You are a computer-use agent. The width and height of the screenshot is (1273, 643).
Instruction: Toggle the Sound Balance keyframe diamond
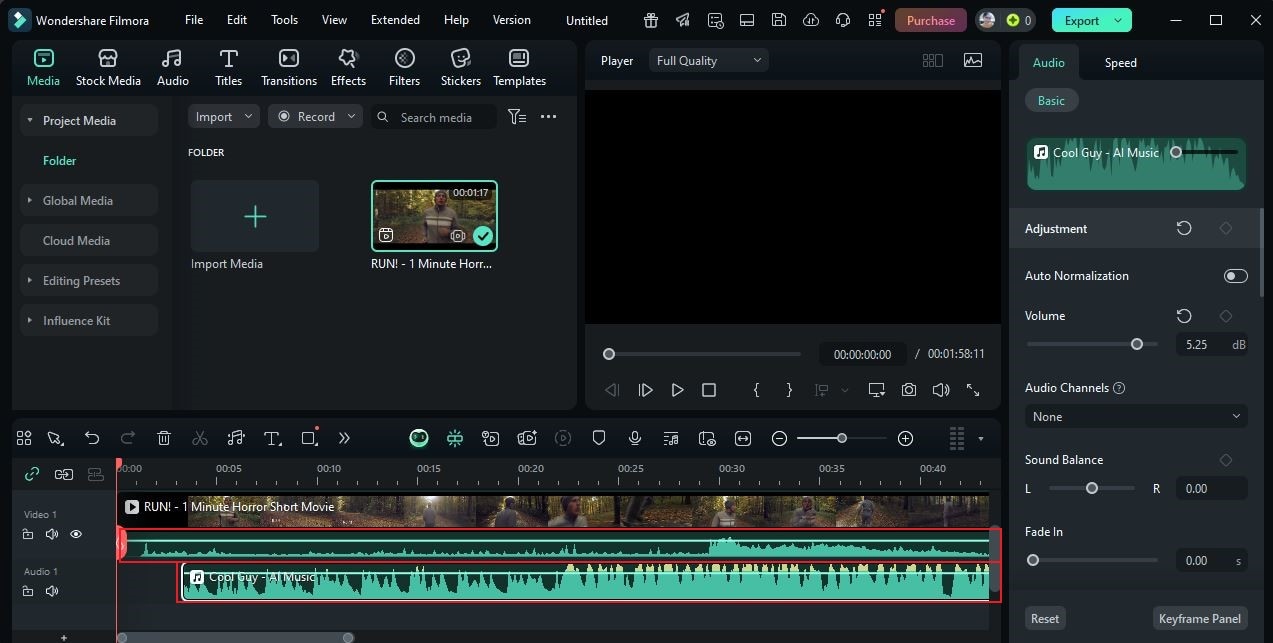[1226, 460]
